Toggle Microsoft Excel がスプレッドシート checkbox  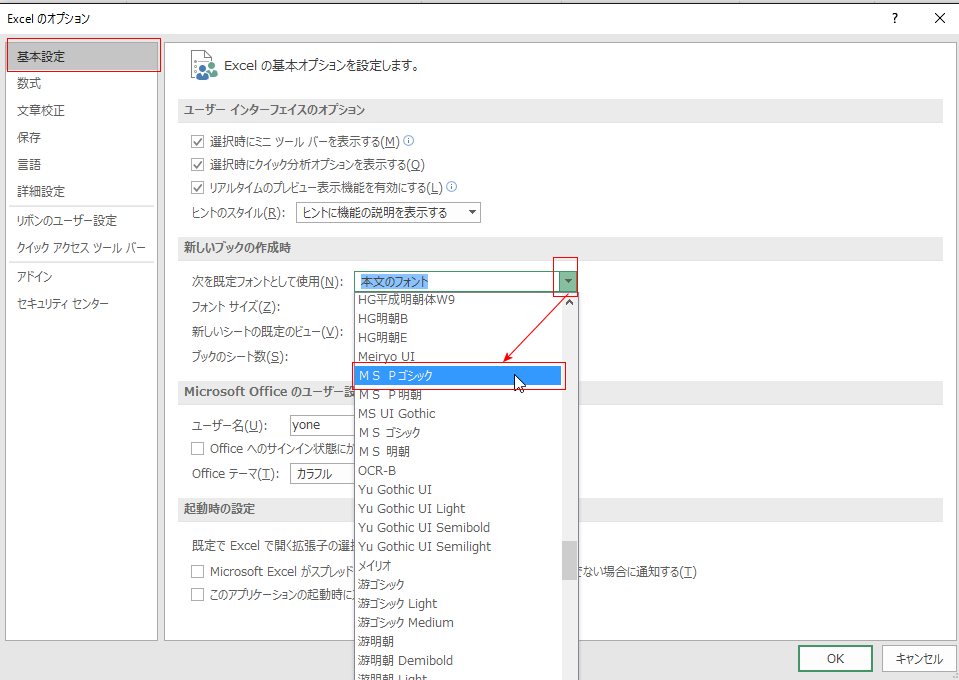(x=198, y=572)
